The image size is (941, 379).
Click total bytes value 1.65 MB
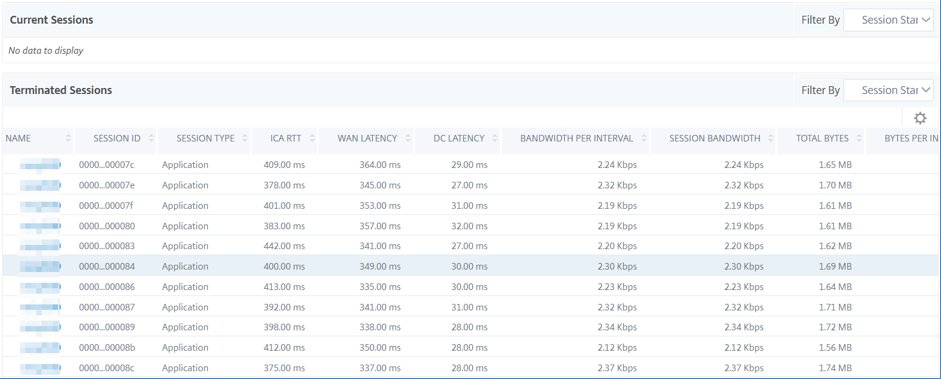(x=835, y=165)
